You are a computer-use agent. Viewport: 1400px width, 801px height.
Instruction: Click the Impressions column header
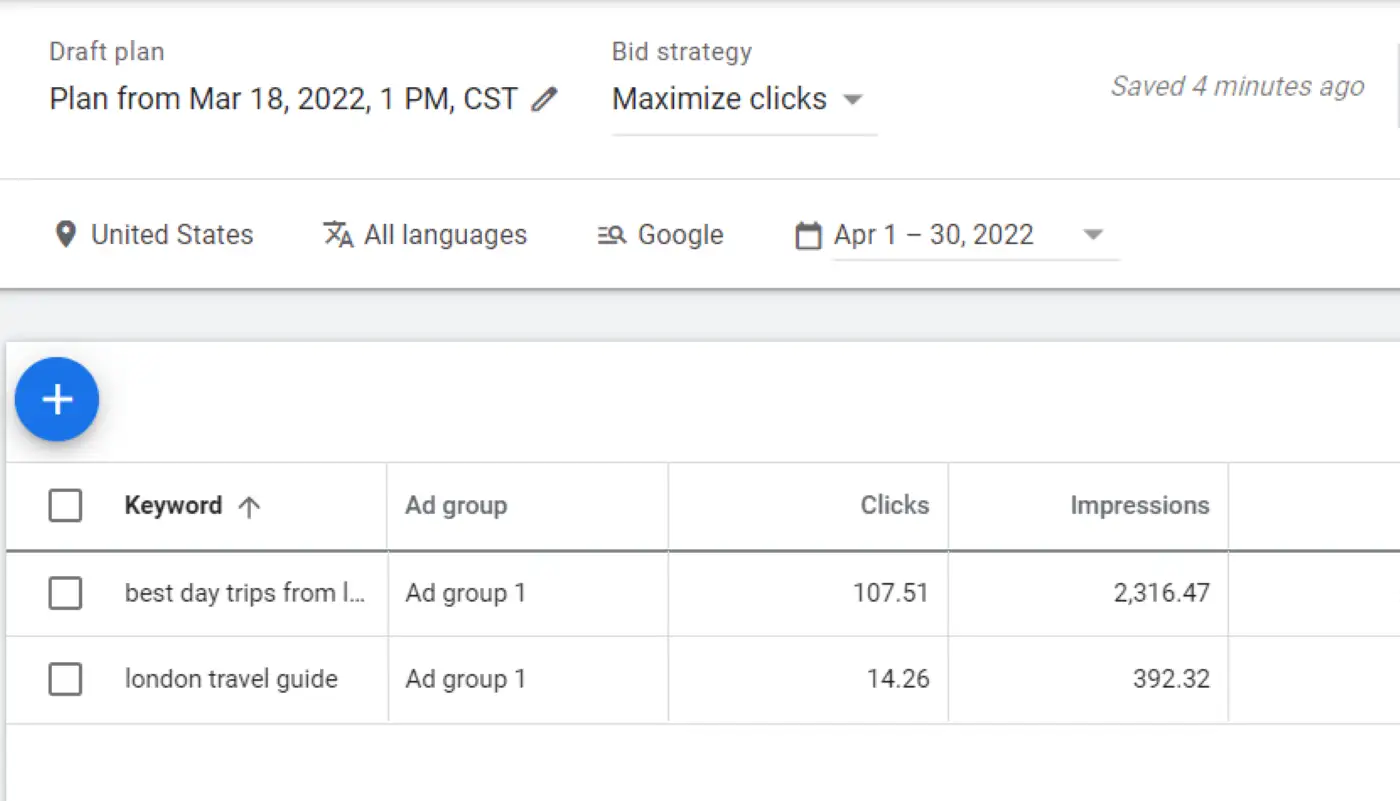(1140, 506)
